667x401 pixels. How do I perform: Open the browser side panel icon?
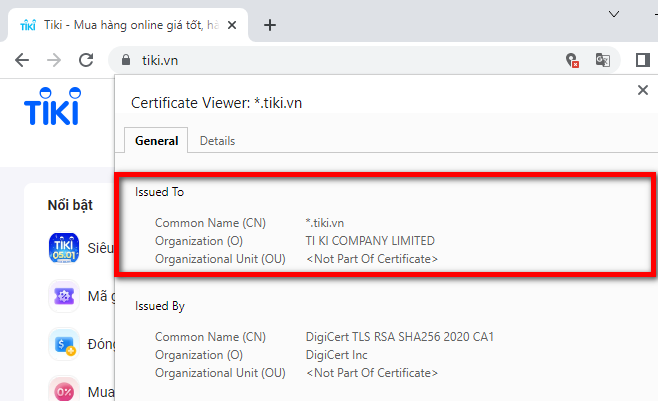point(643,60)
